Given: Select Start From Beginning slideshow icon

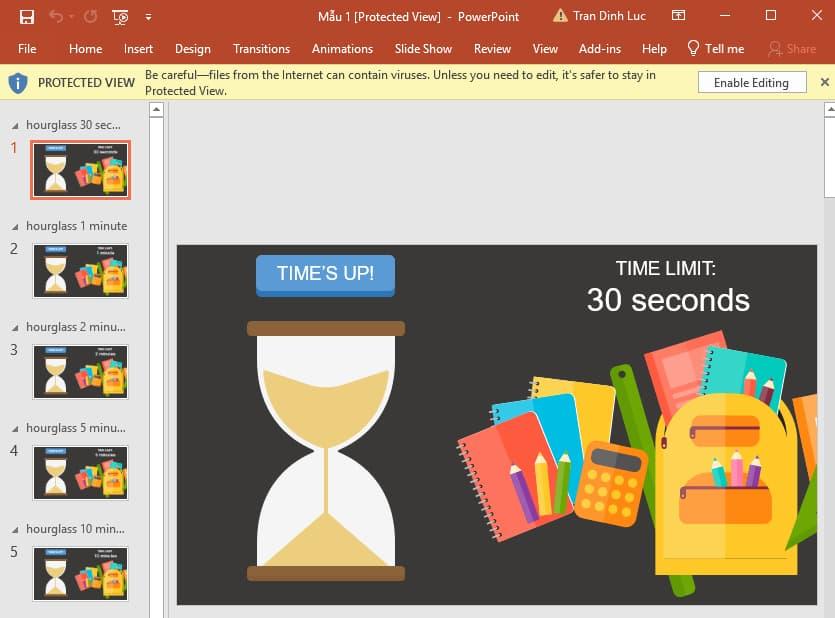Looking at the screenshot, I should 118,16.
